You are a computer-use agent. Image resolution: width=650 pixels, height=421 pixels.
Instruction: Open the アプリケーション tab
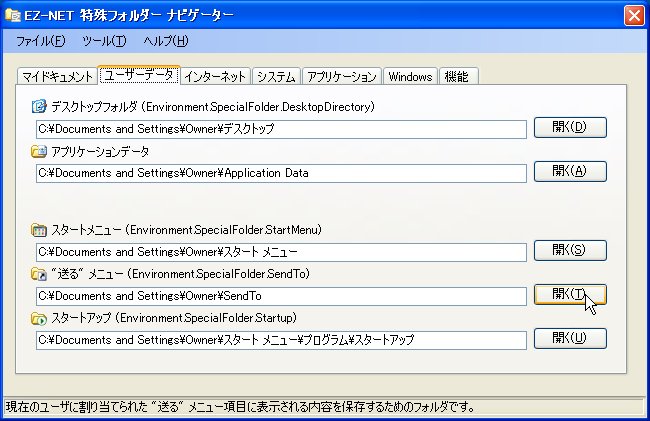(x=342, y=76)
